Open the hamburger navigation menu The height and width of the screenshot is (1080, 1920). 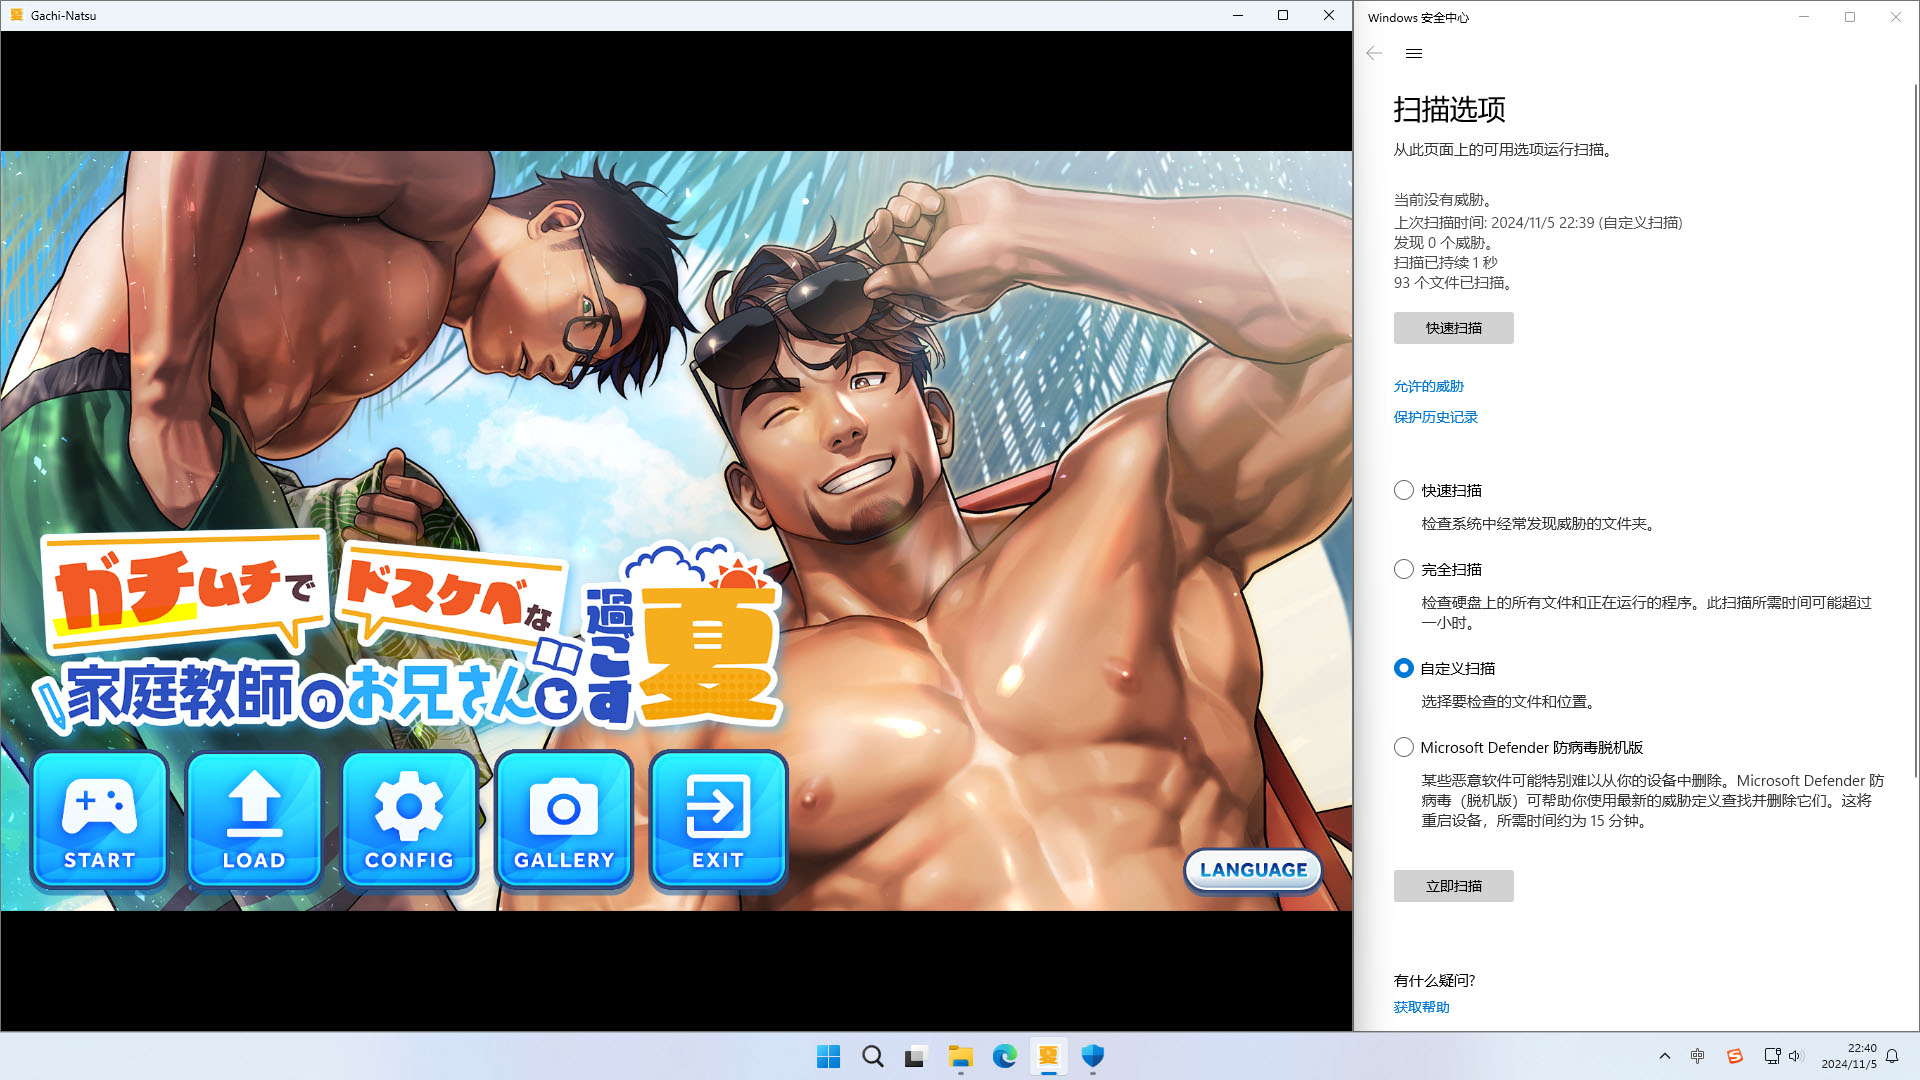click(1413, 54)
